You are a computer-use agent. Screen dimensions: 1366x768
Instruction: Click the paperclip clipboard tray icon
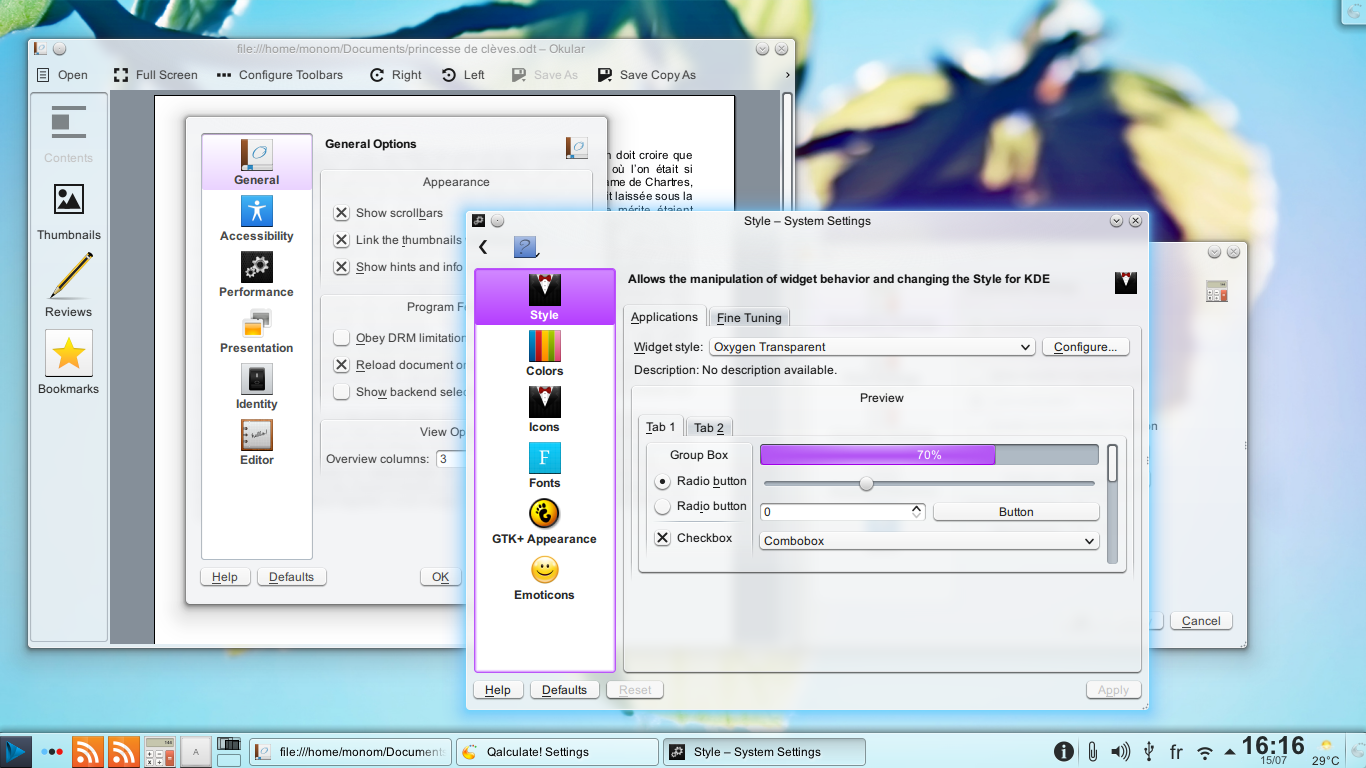pos(1093,751)
